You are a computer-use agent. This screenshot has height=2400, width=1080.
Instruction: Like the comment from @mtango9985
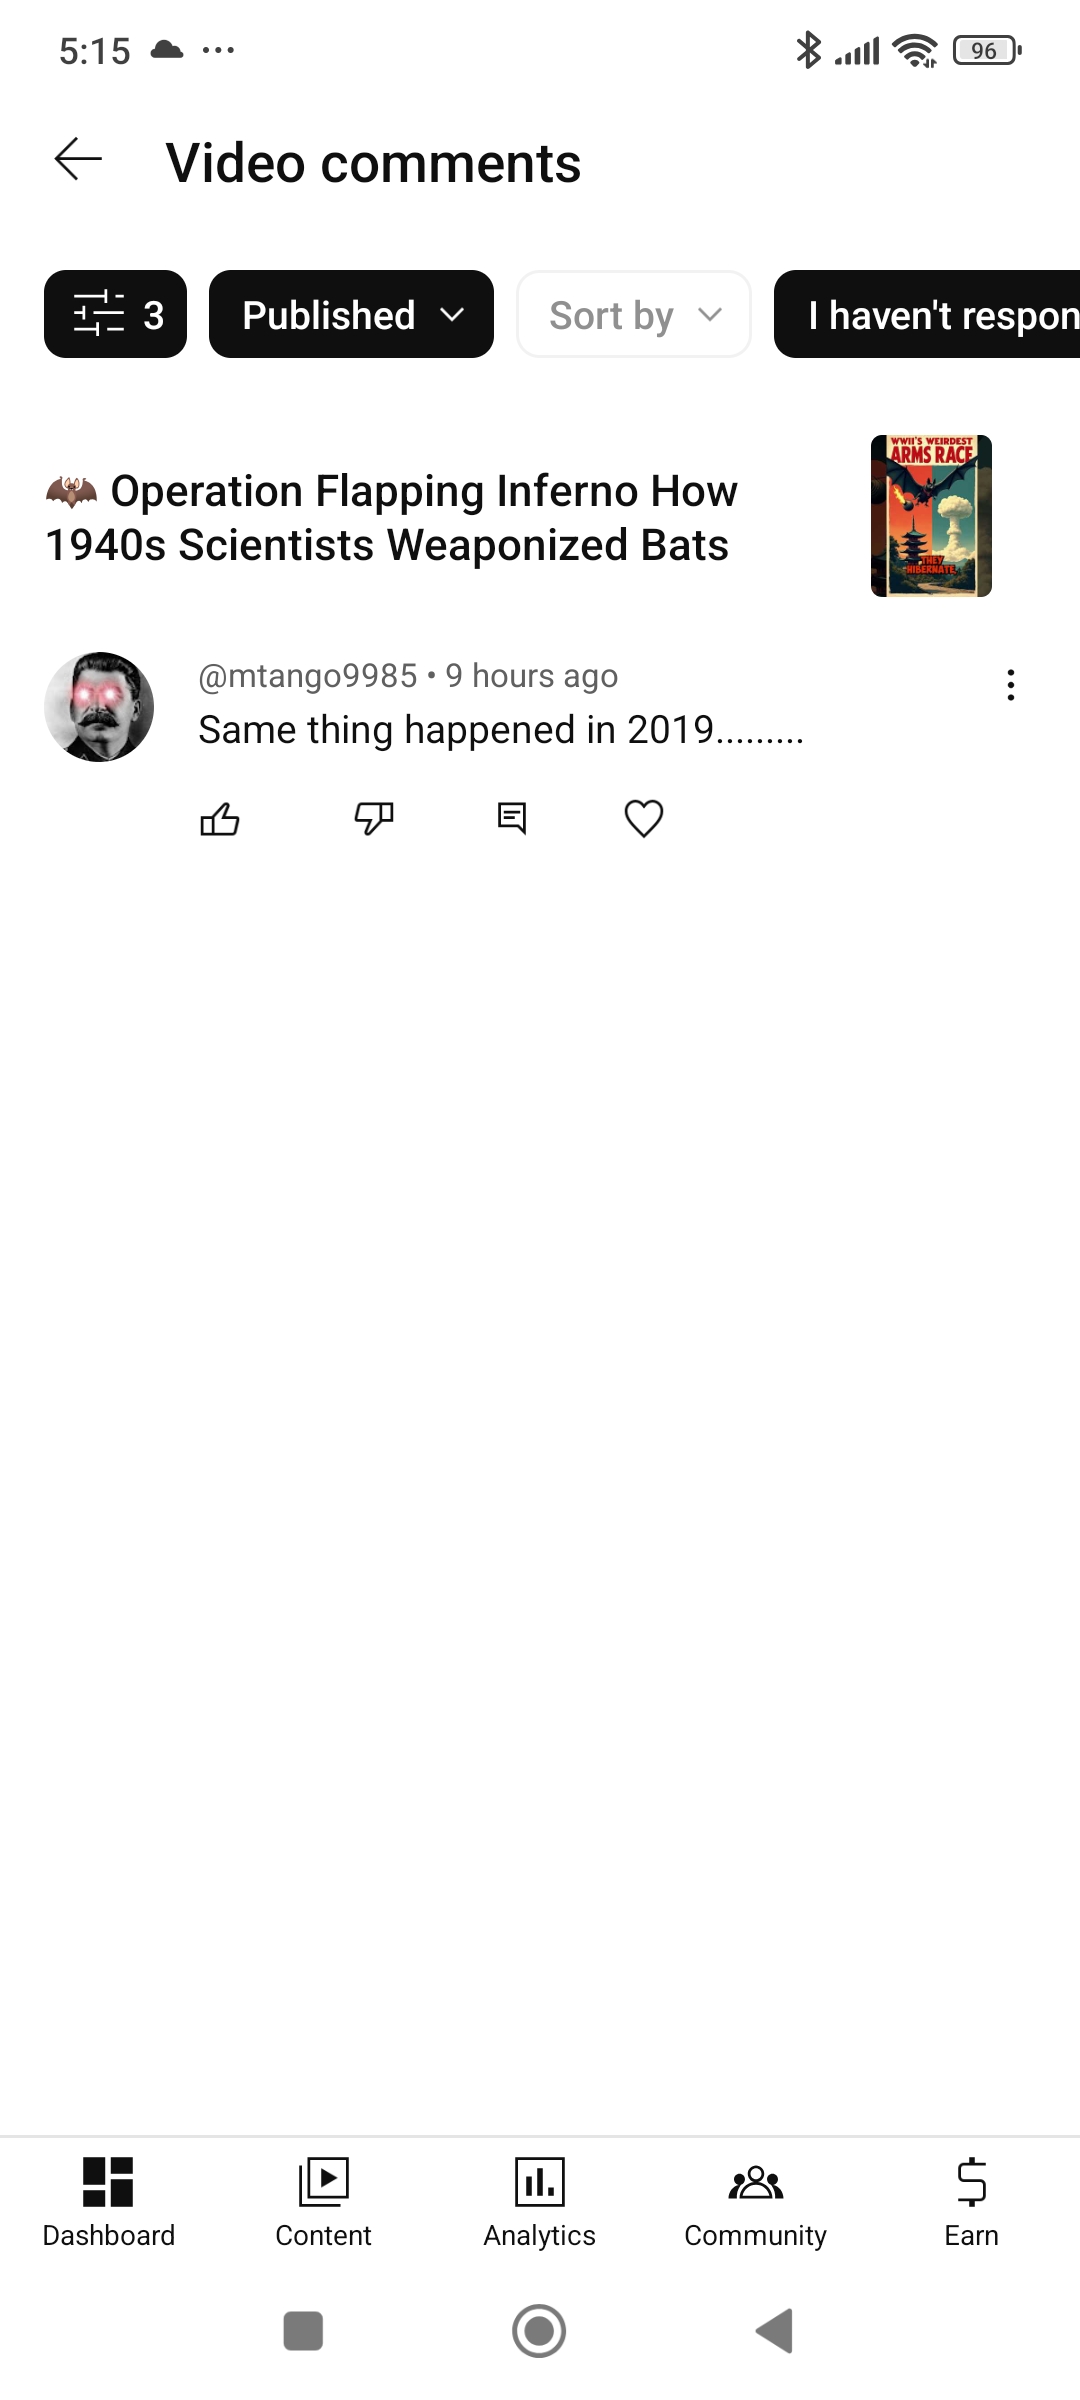pyautogui.click(x=220, y=819)
